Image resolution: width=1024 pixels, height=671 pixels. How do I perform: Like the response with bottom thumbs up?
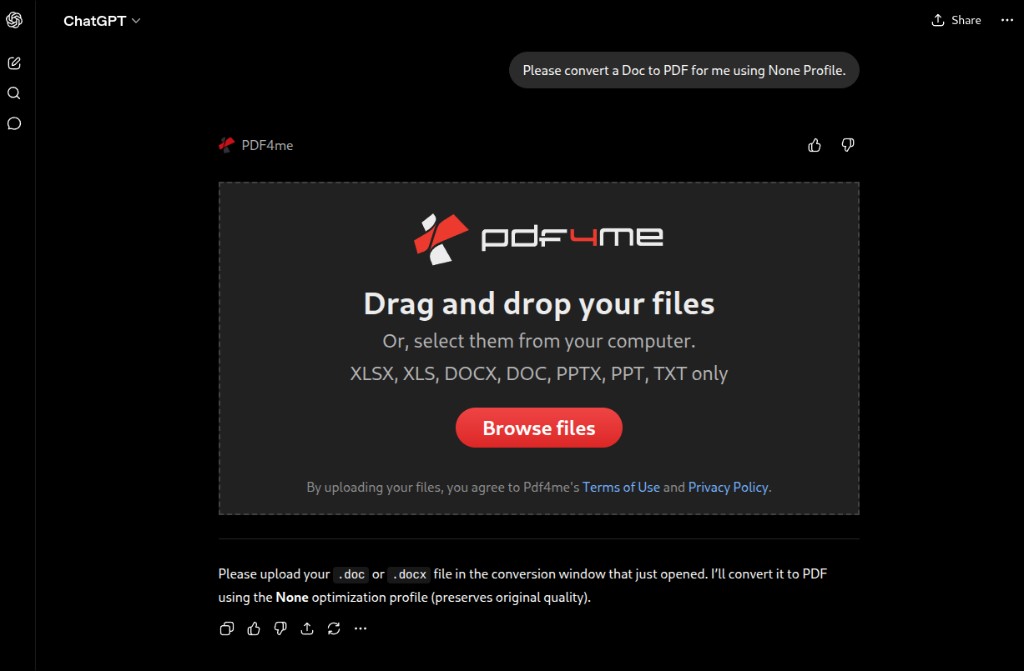coord(253,629)
